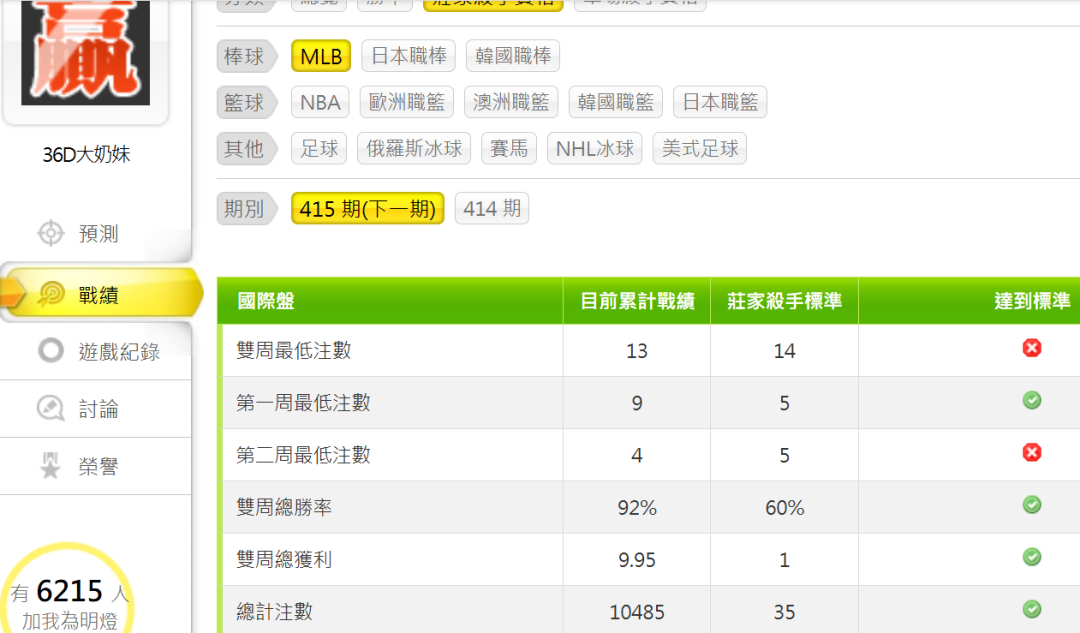
Task: Select the MLB league filter
Action: pyautogui.click(x=321, y=56)
